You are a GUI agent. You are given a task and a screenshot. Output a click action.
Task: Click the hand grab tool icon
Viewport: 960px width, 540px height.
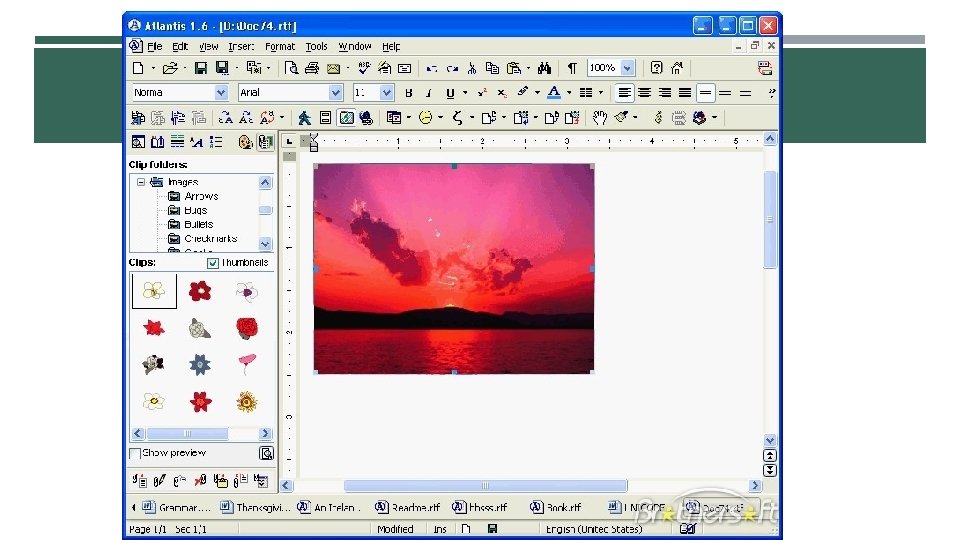[600, 118]
